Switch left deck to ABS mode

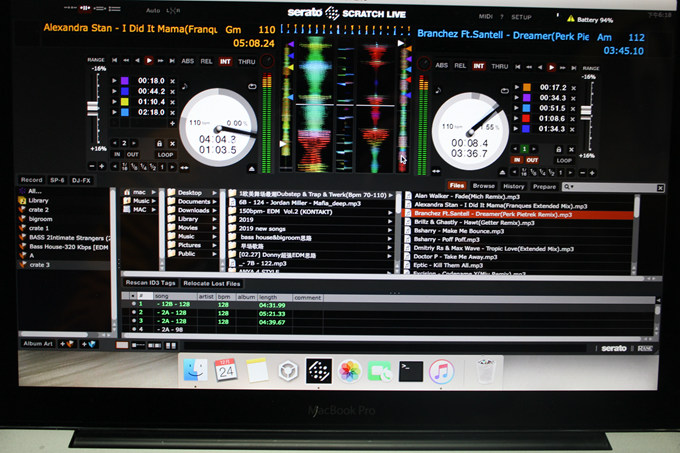187,61
